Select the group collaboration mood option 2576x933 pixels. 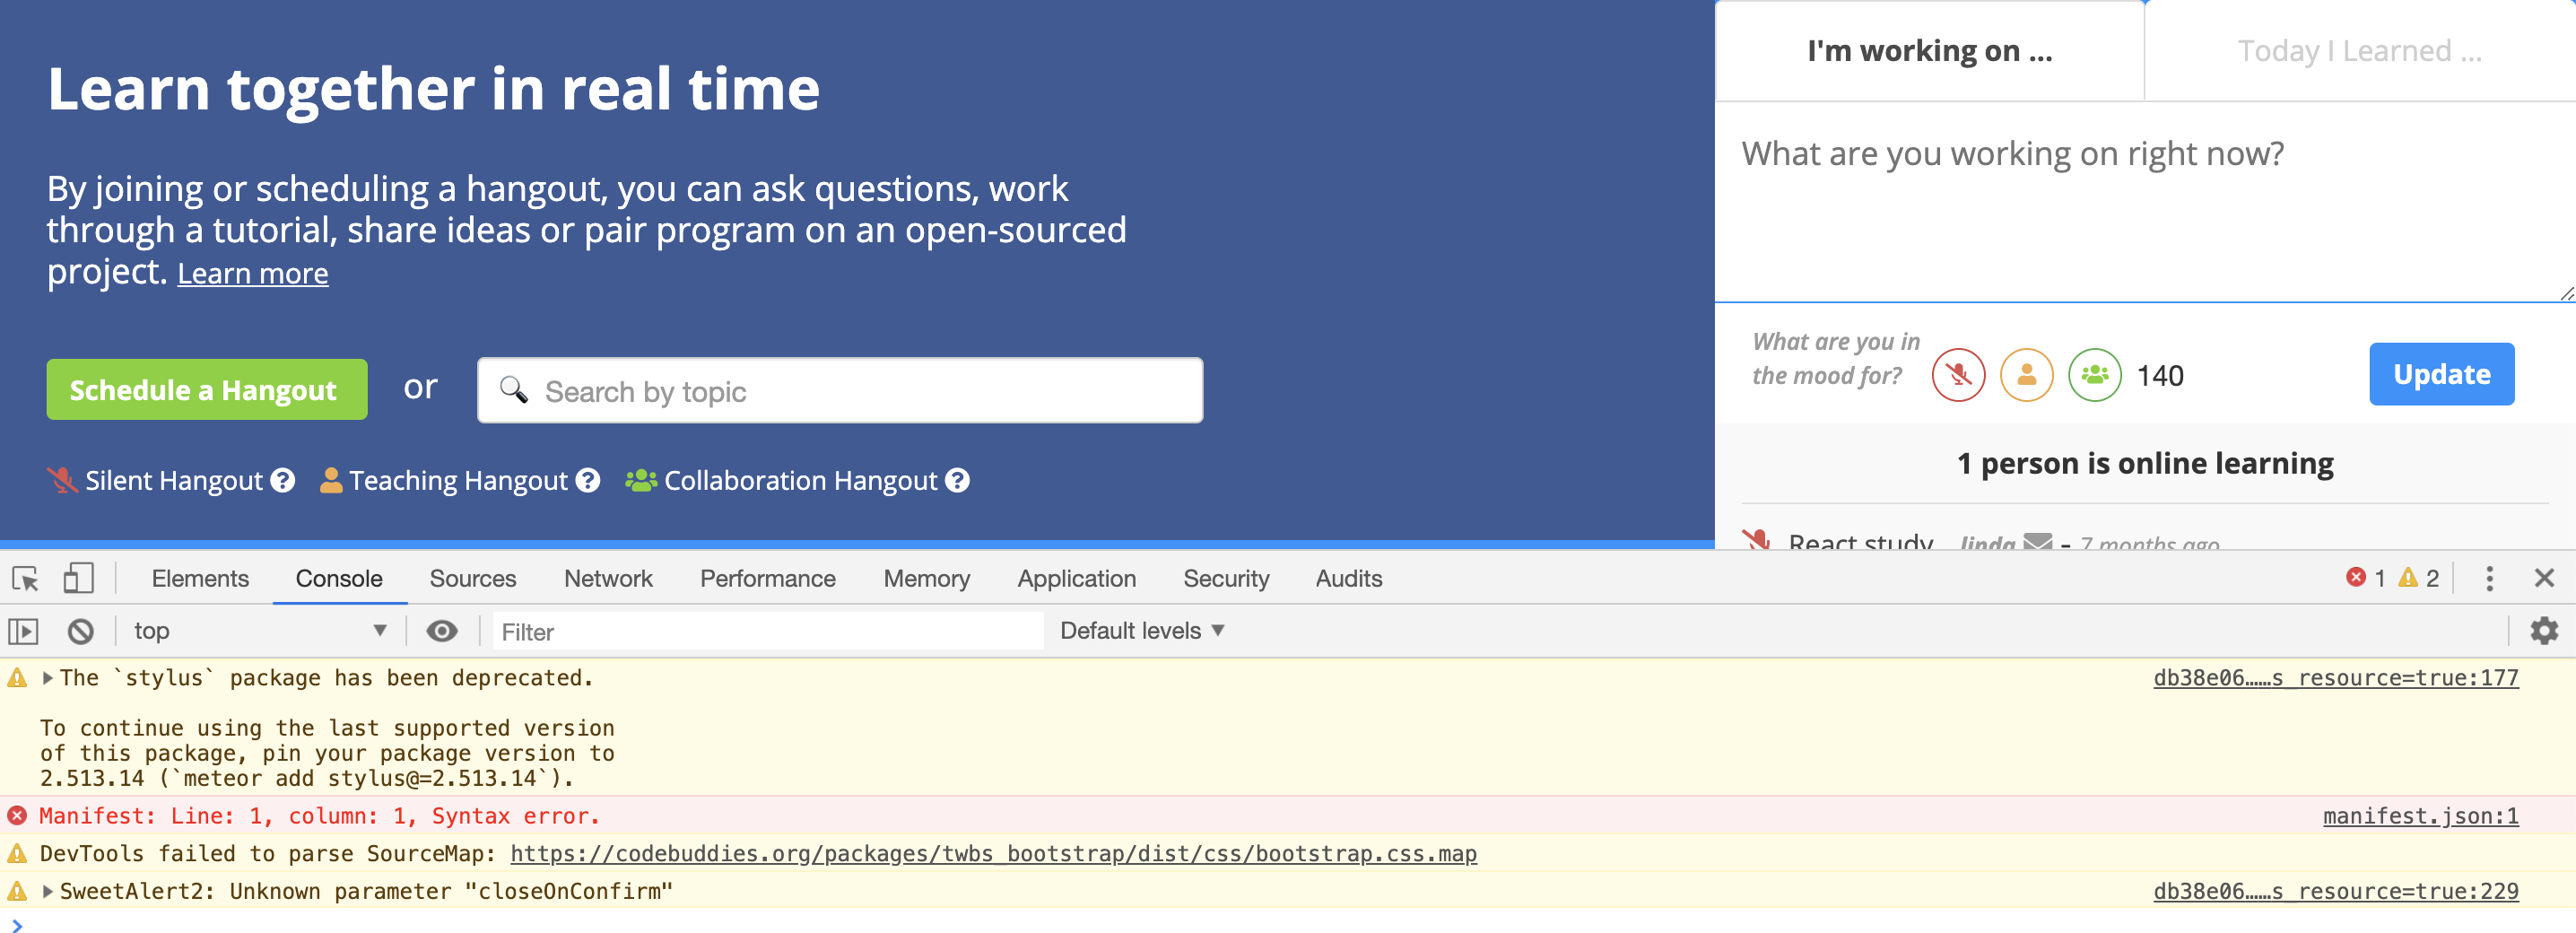point(2094,374)
